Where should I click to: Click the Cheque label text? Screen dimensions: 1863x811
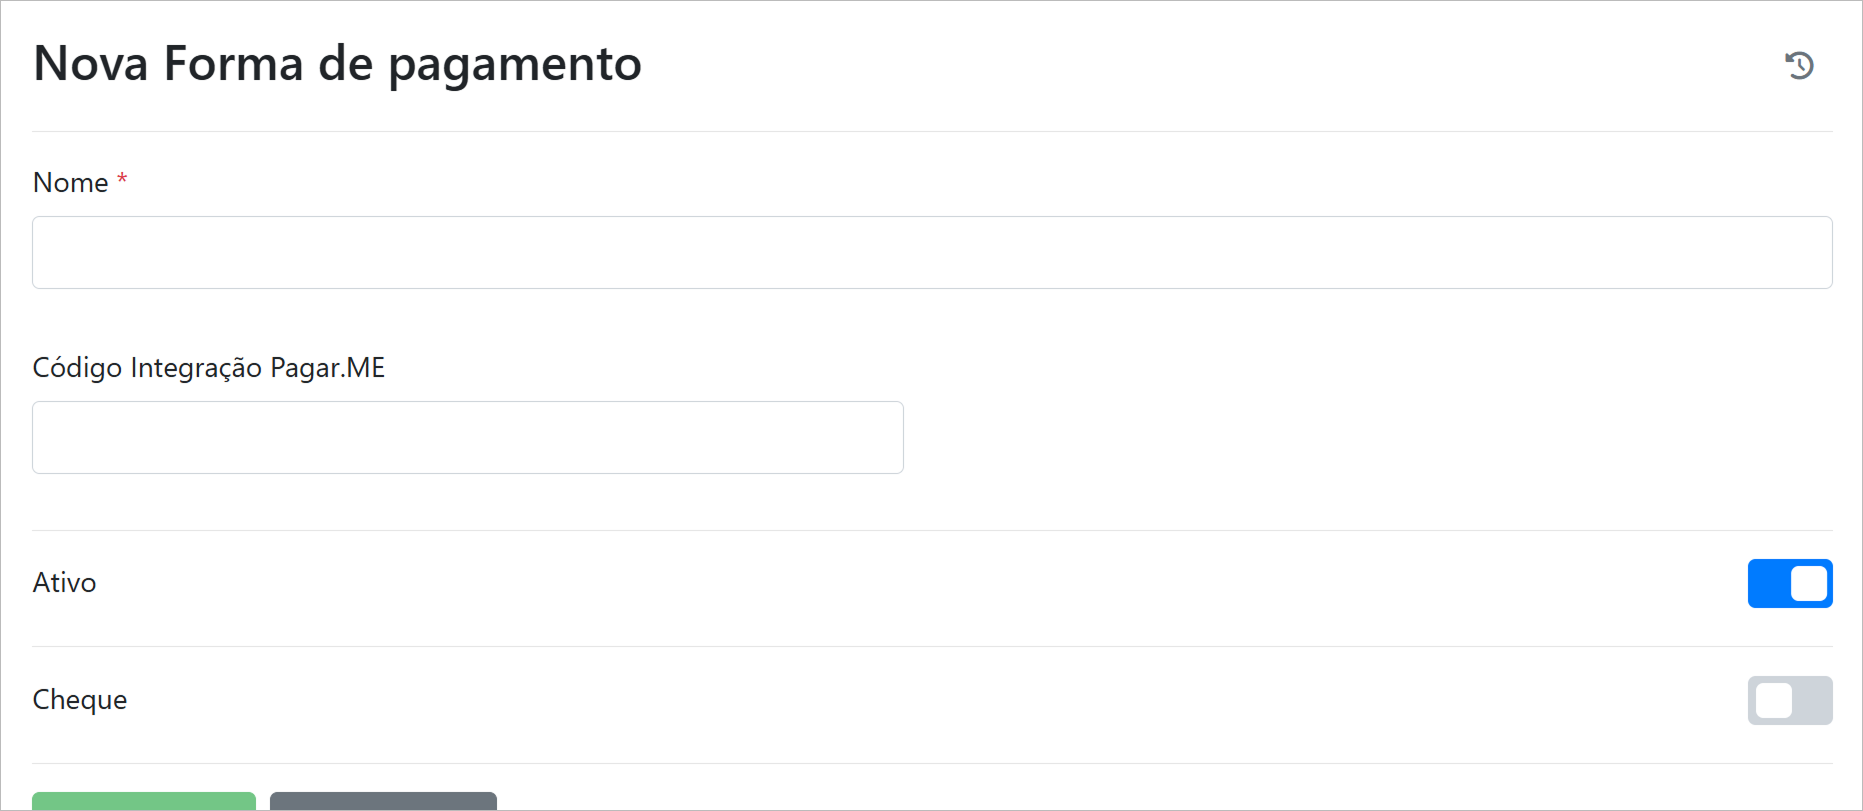coord(80,700)
